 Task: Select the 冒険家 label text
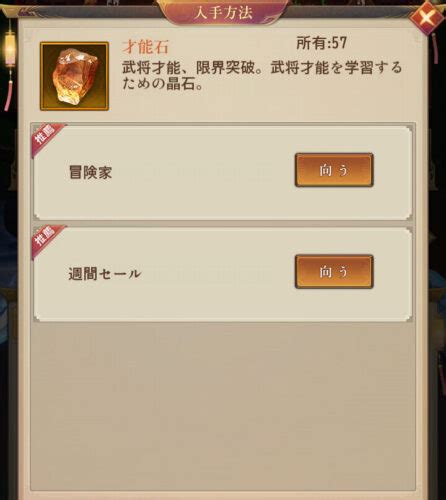(90, 173)
